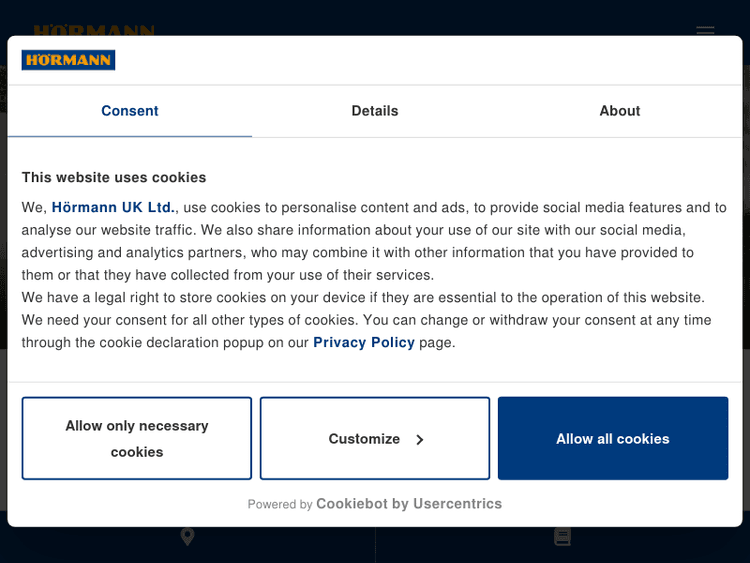The image size is (750, 563).
Task: Open the Privacy Policy link
Action: tap(364, 342)
